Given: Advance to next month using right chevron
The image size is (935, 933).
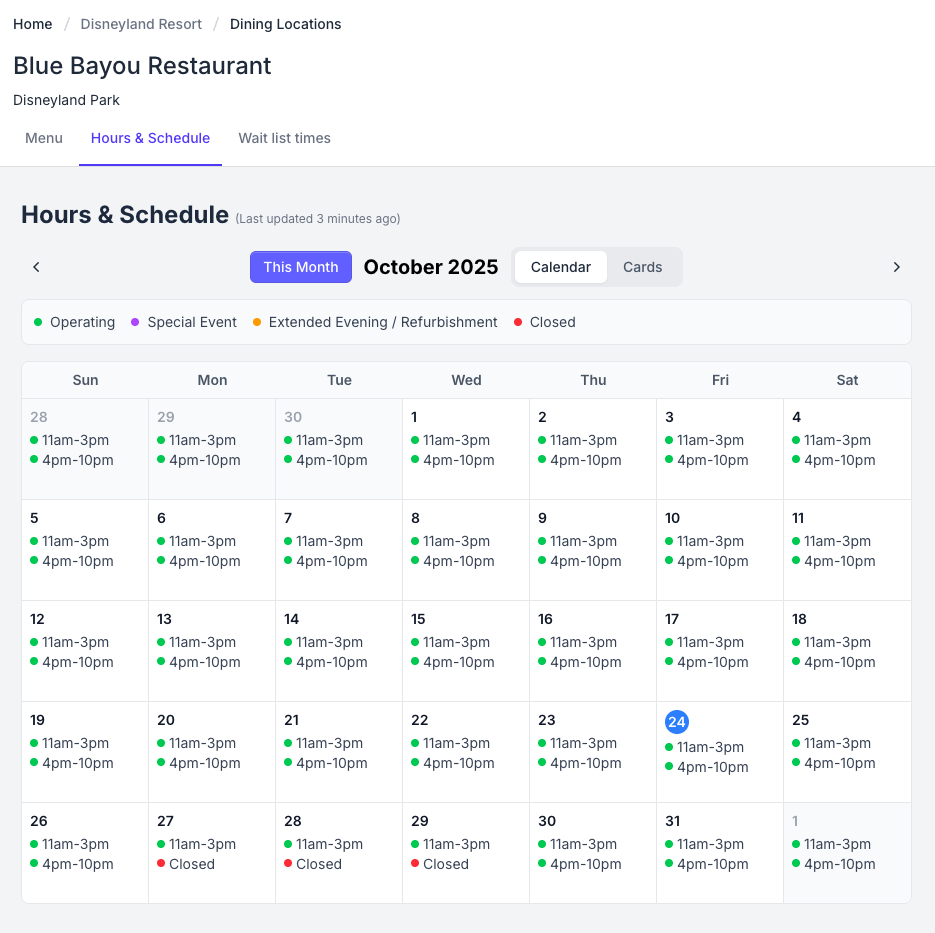Looking at the screenshot, I should [896, 267].
